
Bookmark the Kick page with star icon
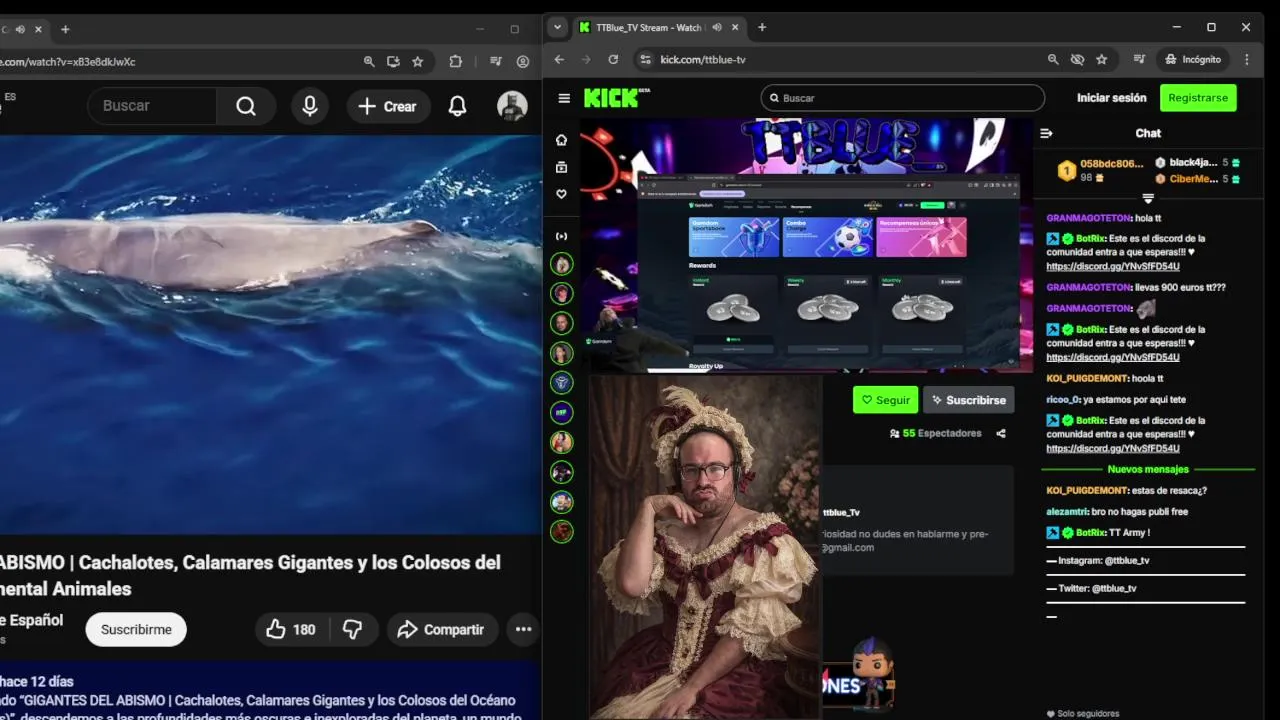(x=1101, y=59)
